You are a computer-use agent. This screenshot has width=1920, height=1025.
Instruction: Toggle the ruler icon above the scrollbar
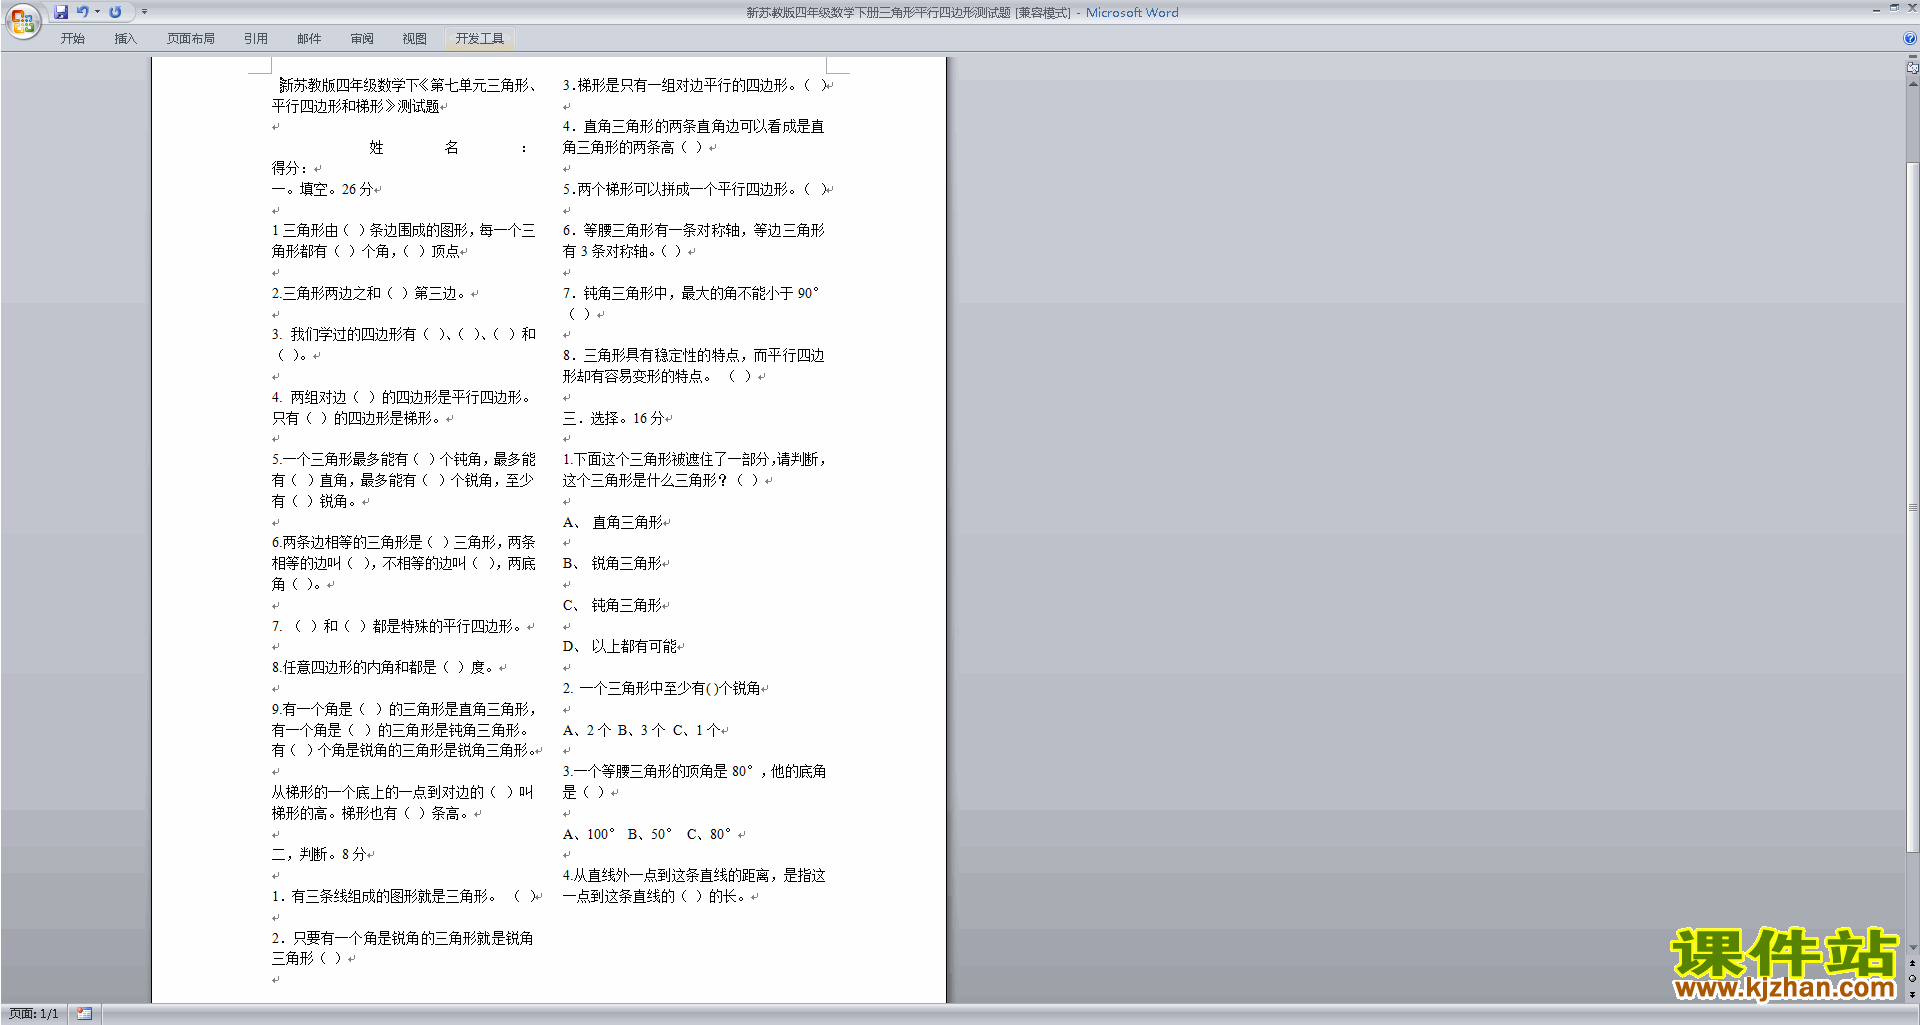(x=1913, y=66)
